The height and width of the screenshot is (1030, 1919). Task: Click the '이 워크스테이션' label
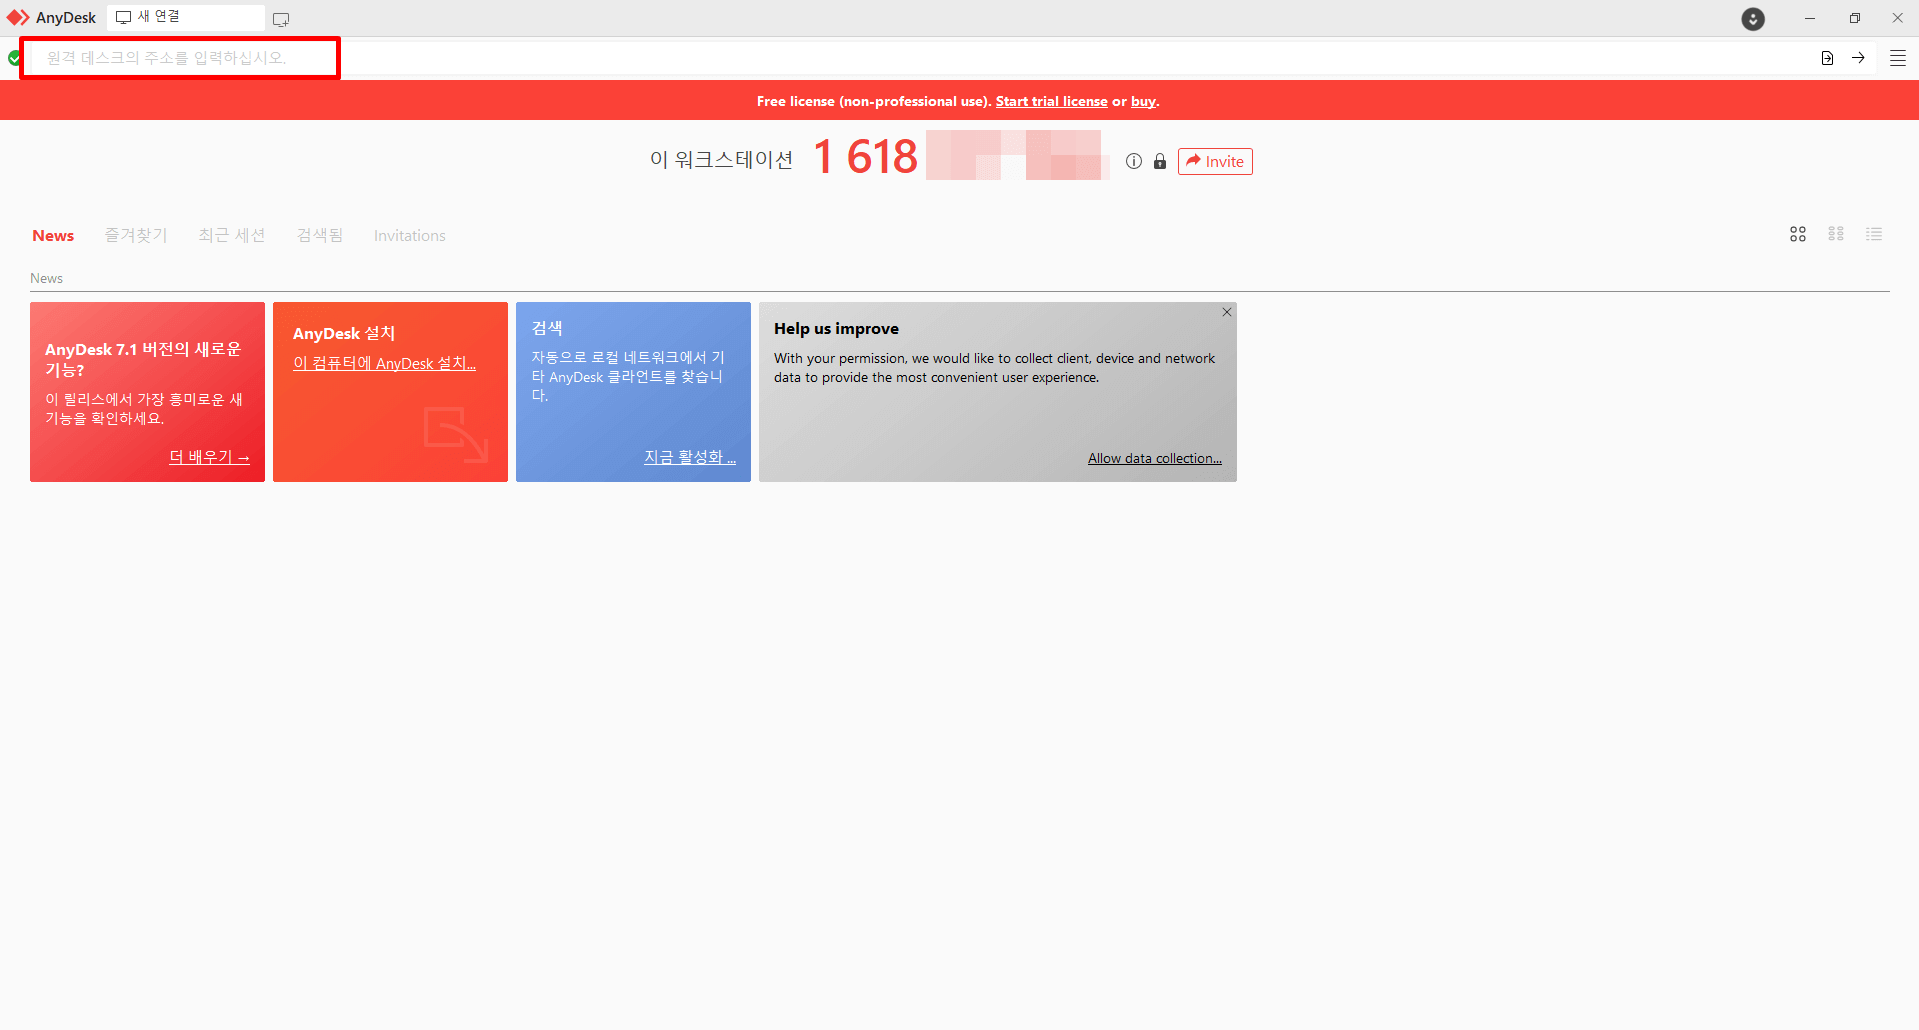(x=722, y=160)
